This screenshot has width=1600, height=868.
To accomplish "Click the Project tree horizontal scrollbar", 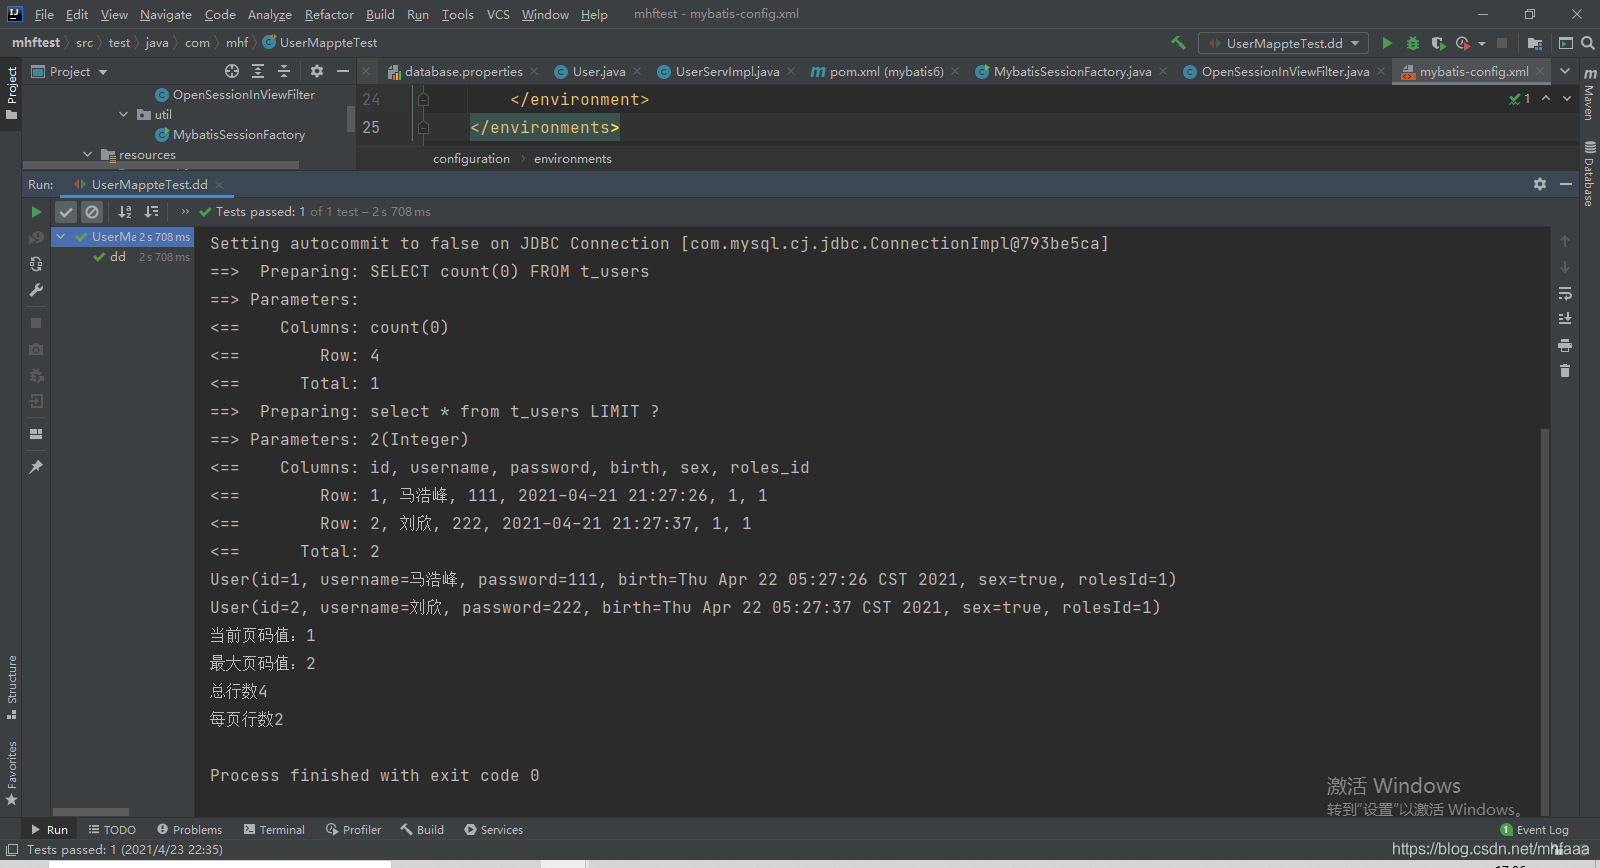I will tap(161, 165).
